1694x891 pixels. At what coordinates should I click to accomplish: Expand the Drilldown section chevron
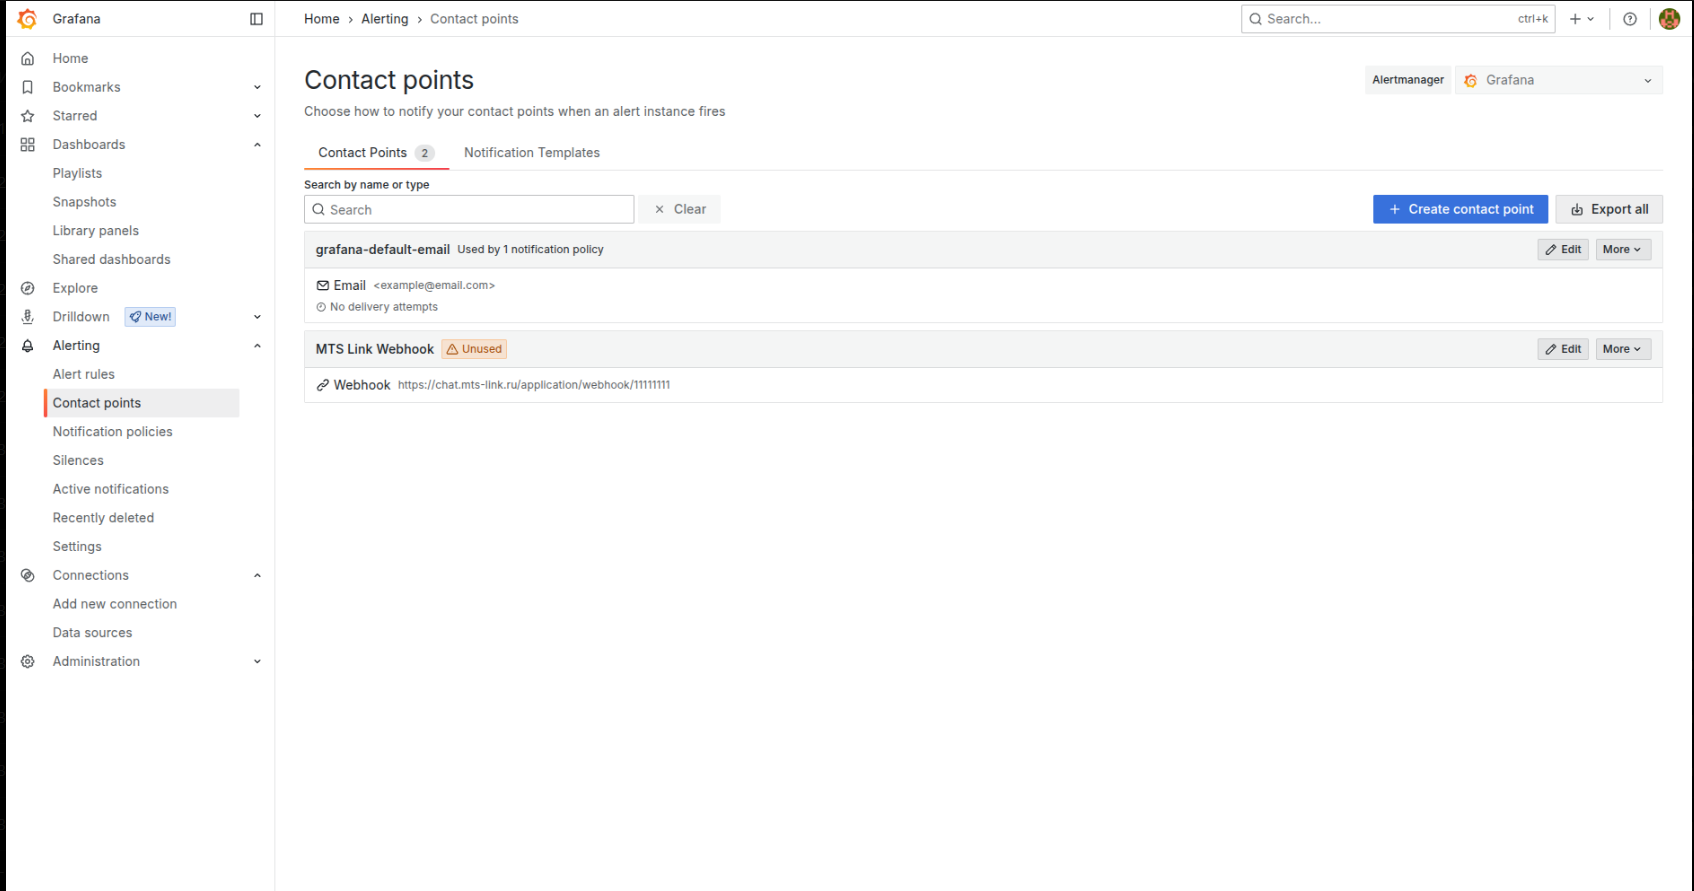click(x=257, y=317)
